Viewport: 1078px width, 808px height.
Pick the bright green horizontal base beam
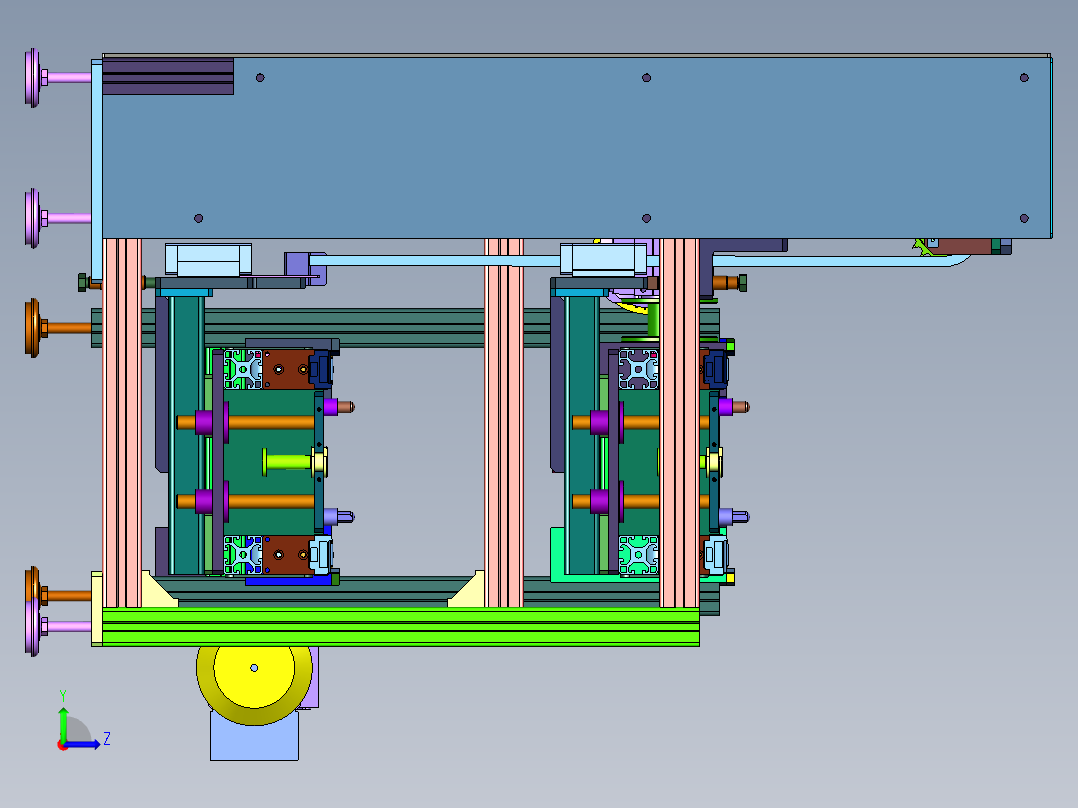point(401,626)
